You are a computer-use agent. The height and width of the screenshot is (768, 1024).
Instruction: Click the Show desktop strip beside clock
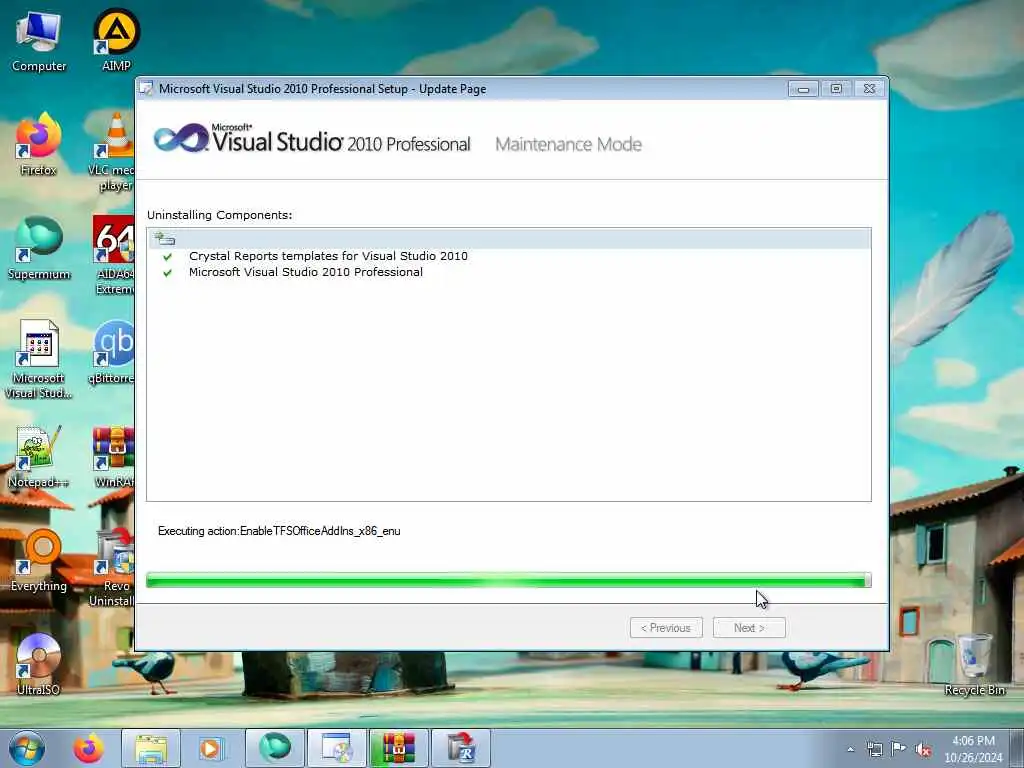[1018, 748]
